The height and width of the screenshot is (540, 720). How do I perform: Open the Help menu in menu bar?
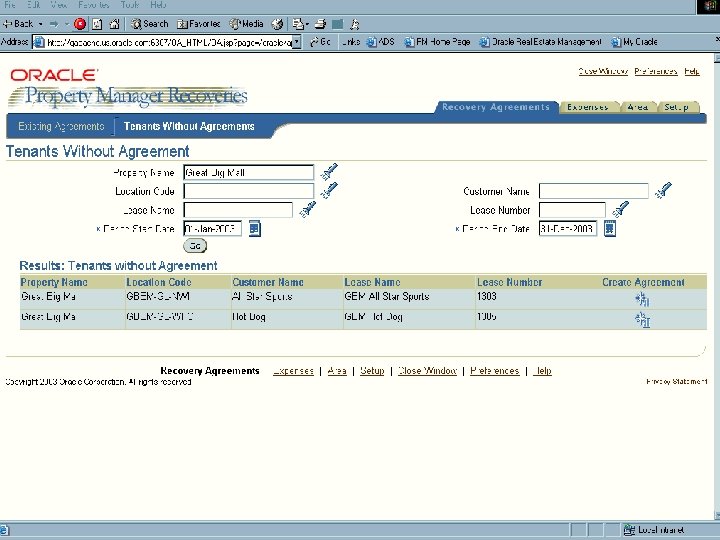point(158,5)
